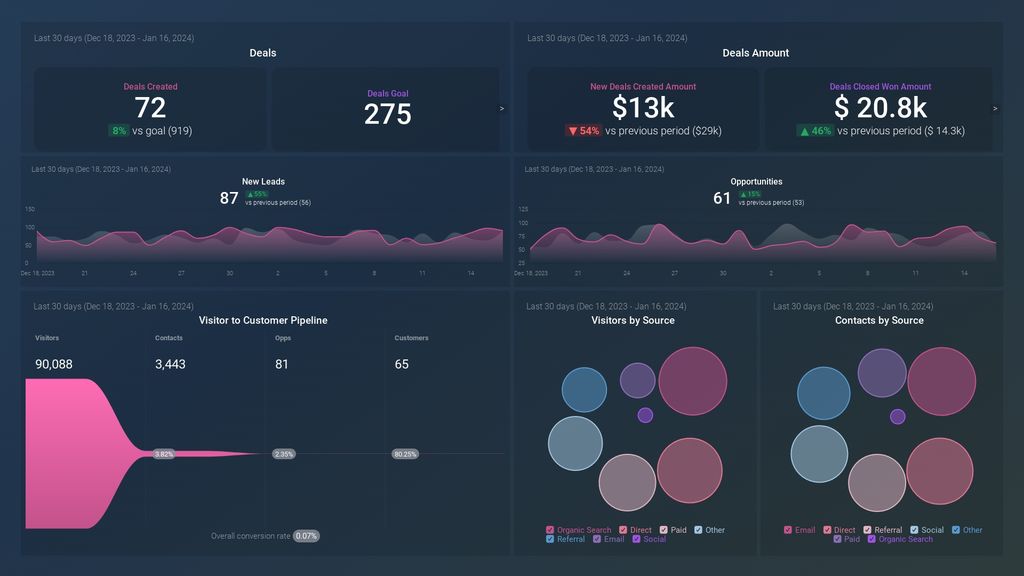The height and width of the screenshot is (576, 1024).
Task: Toggle Email checkbox in Contacts by Source legend
Action: pos(788,530)
